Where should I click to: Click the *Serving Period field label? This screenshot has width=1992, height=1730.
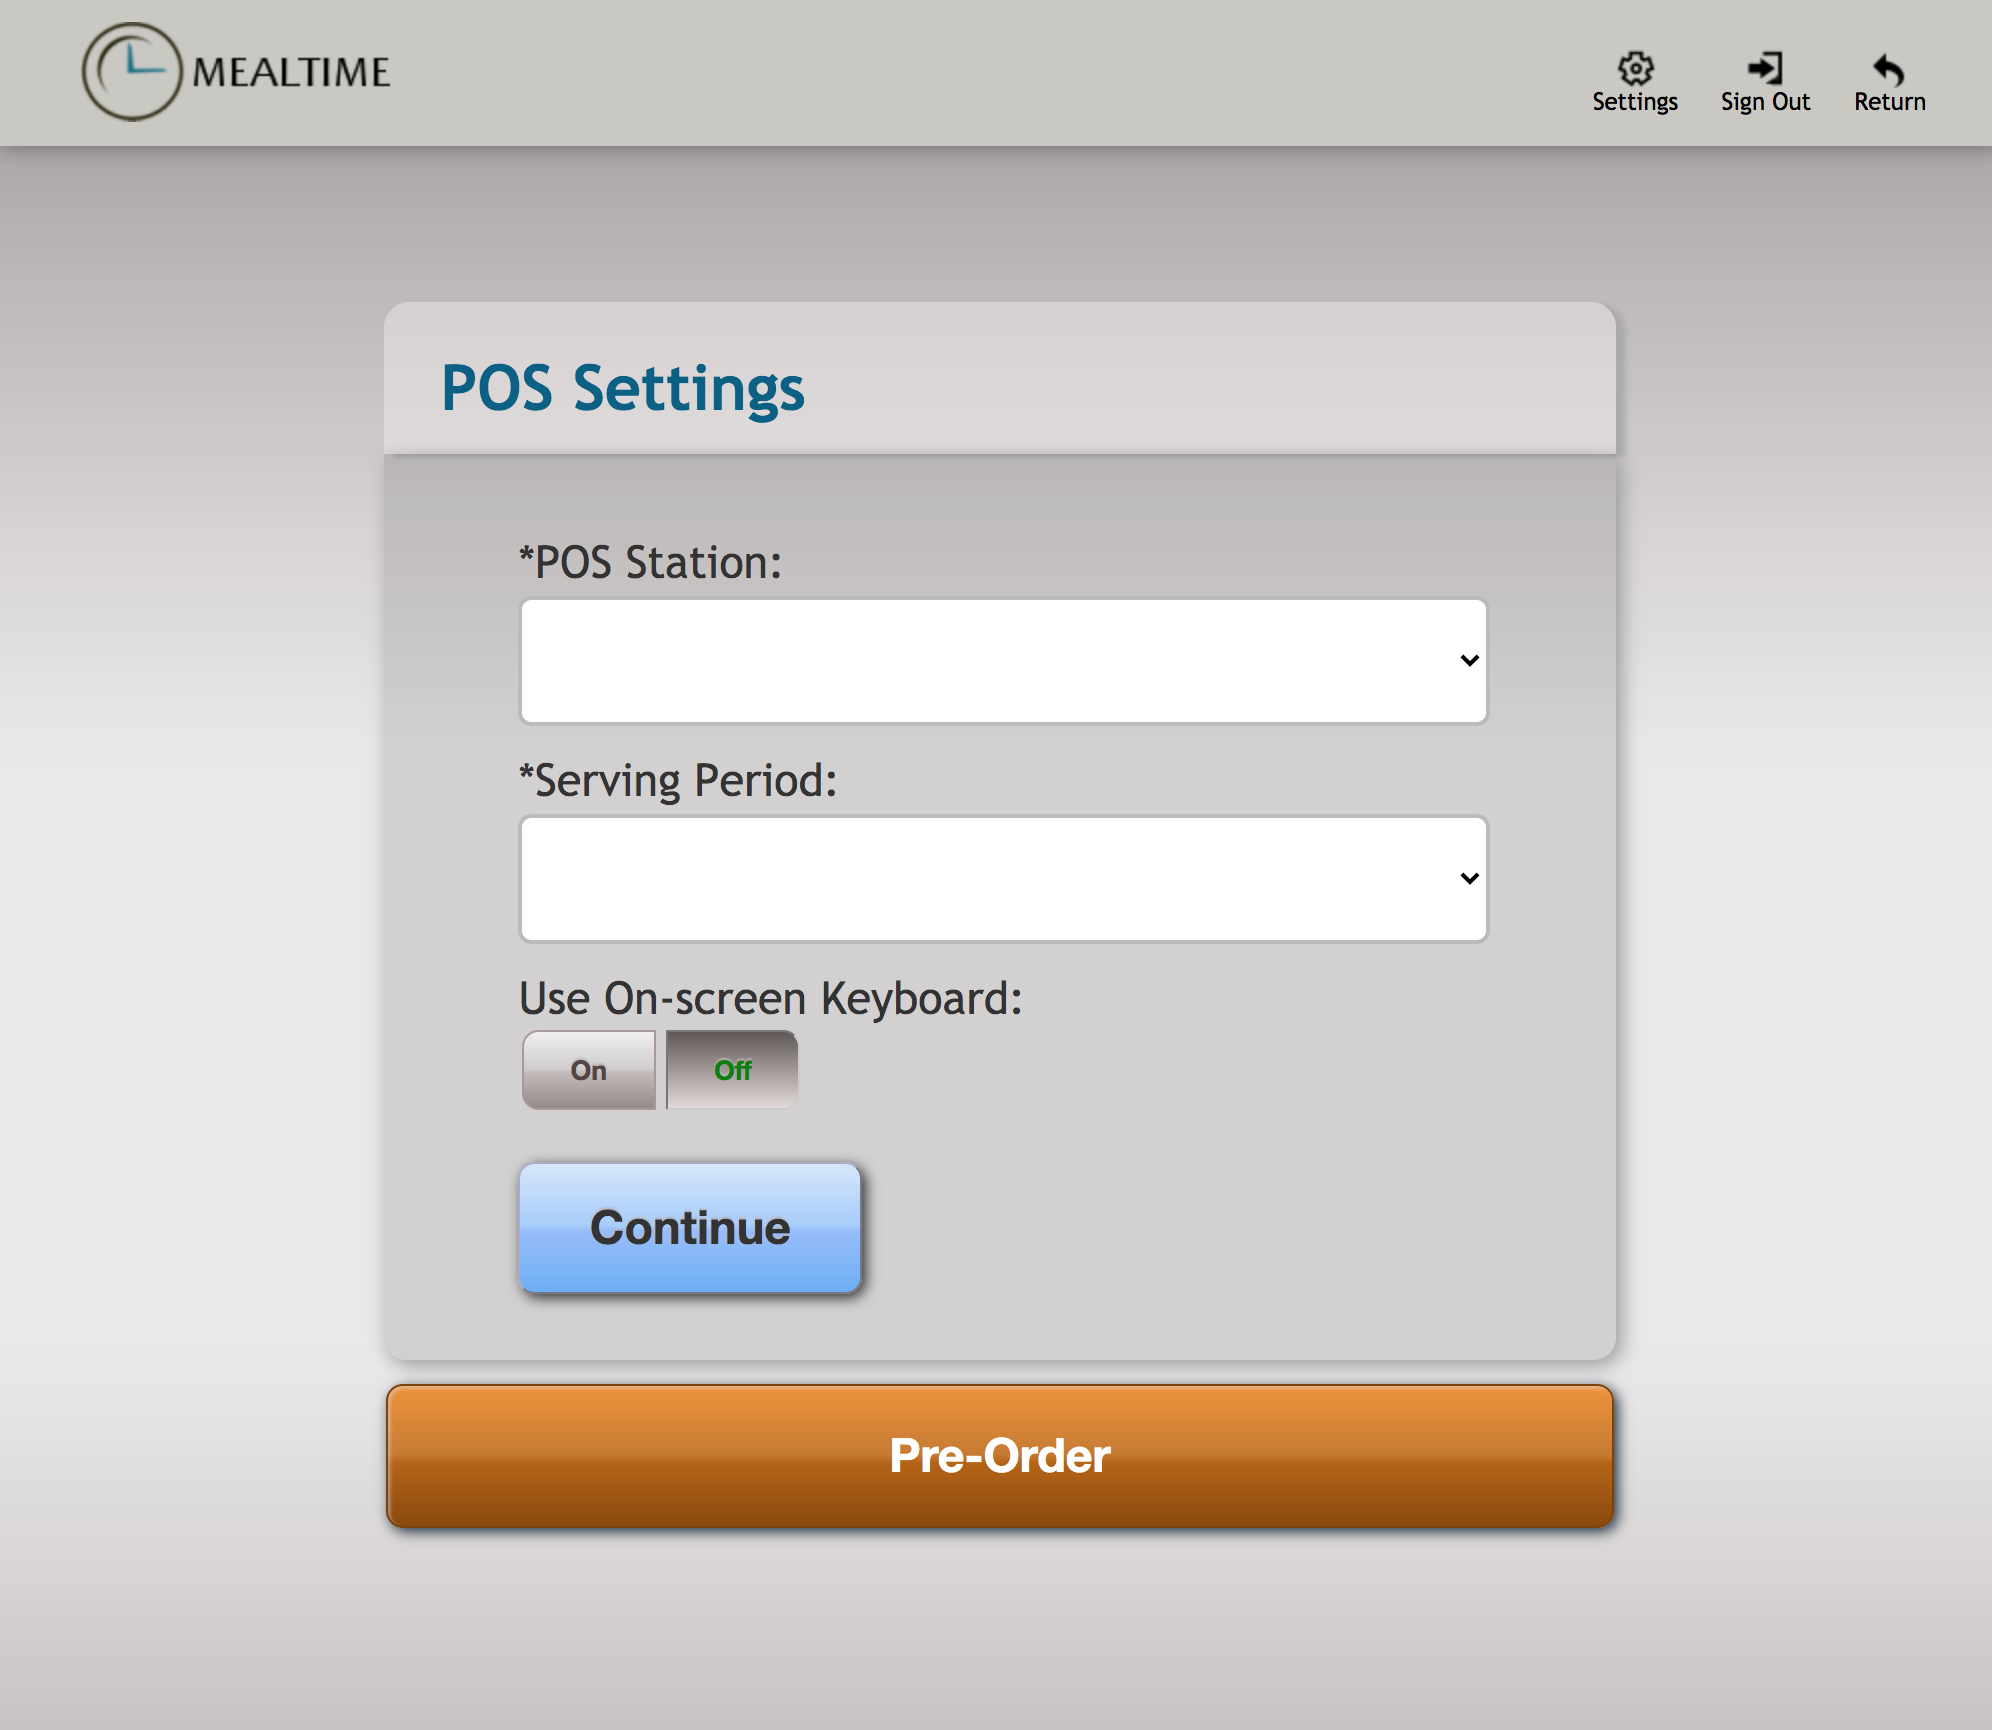pos(678,780)
